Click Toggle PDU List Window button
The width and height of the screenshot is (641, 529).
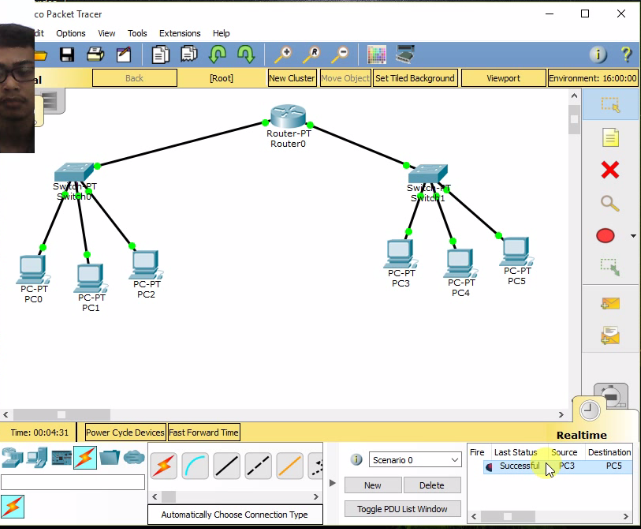[402, 509]
